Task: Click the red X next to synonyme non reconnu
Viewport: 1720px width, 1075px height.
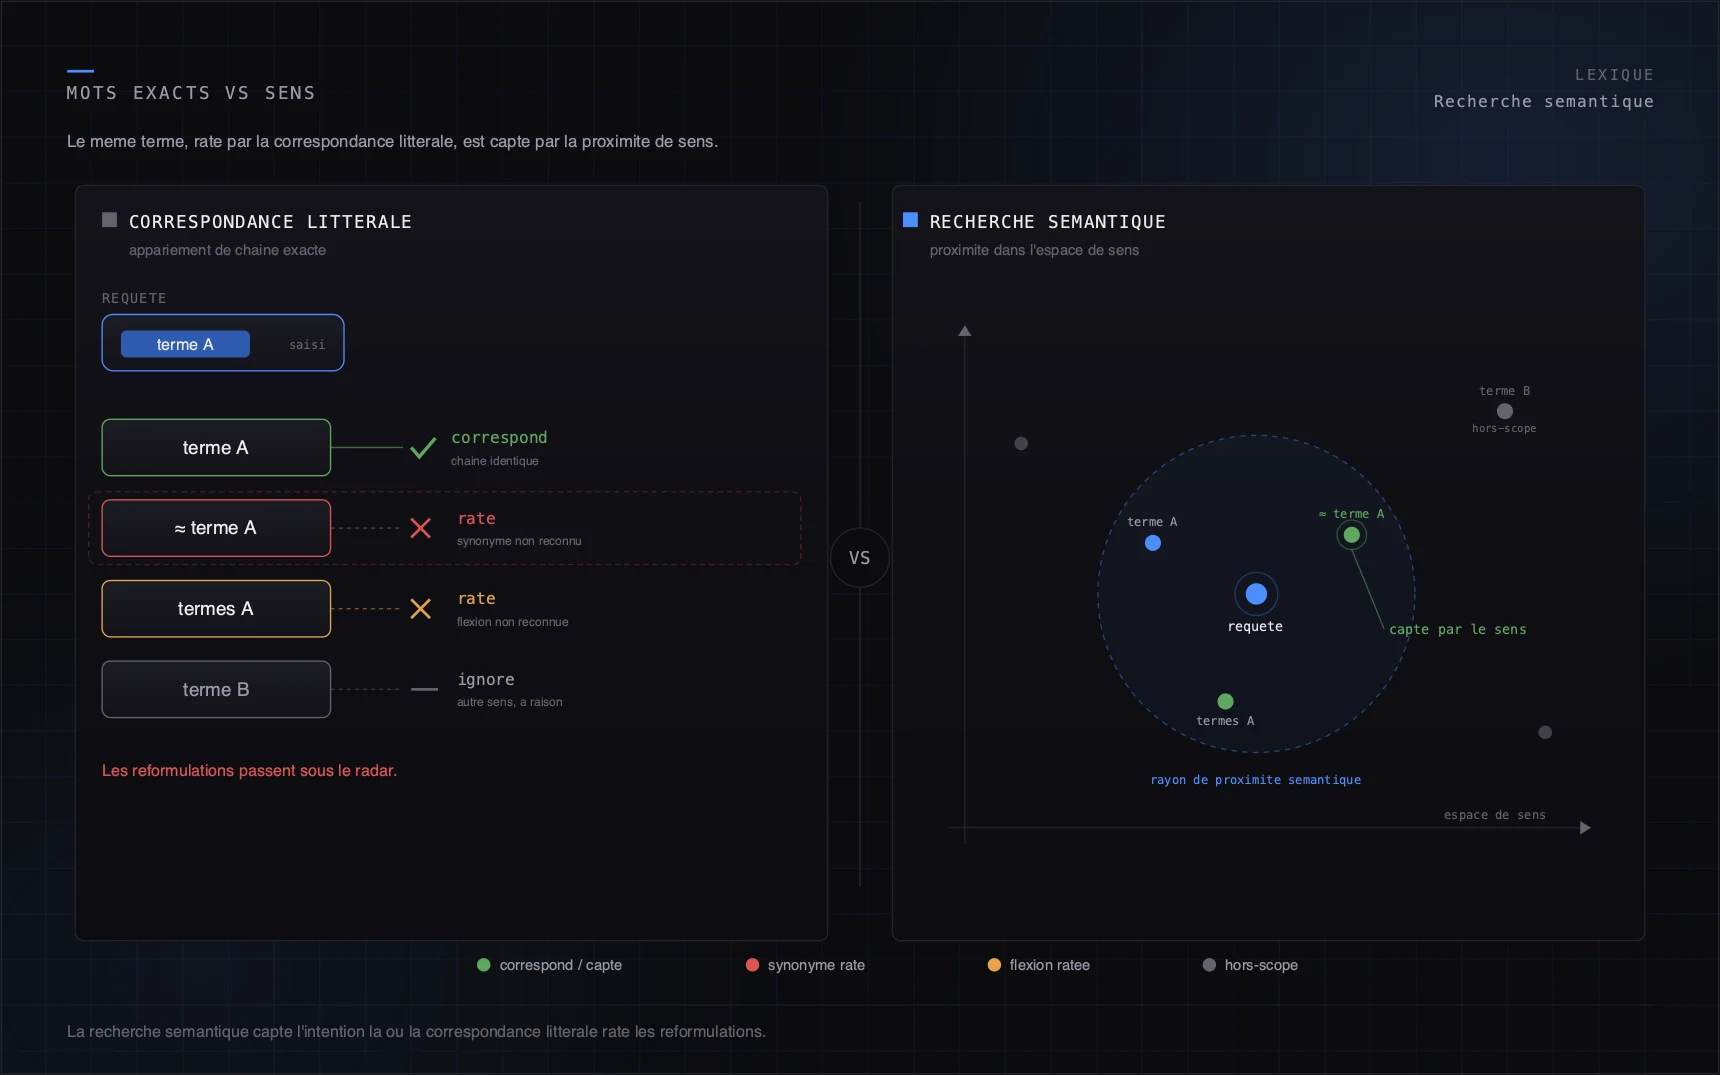Action: 421,528
